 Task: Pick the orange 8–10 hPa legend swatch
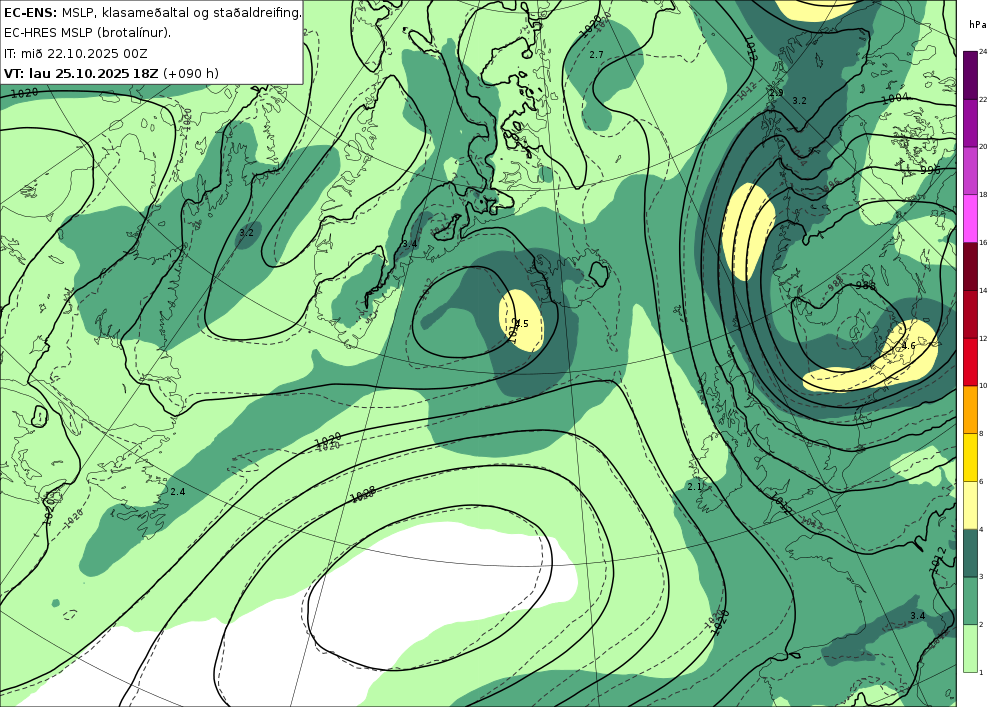[x=970, y=409]
